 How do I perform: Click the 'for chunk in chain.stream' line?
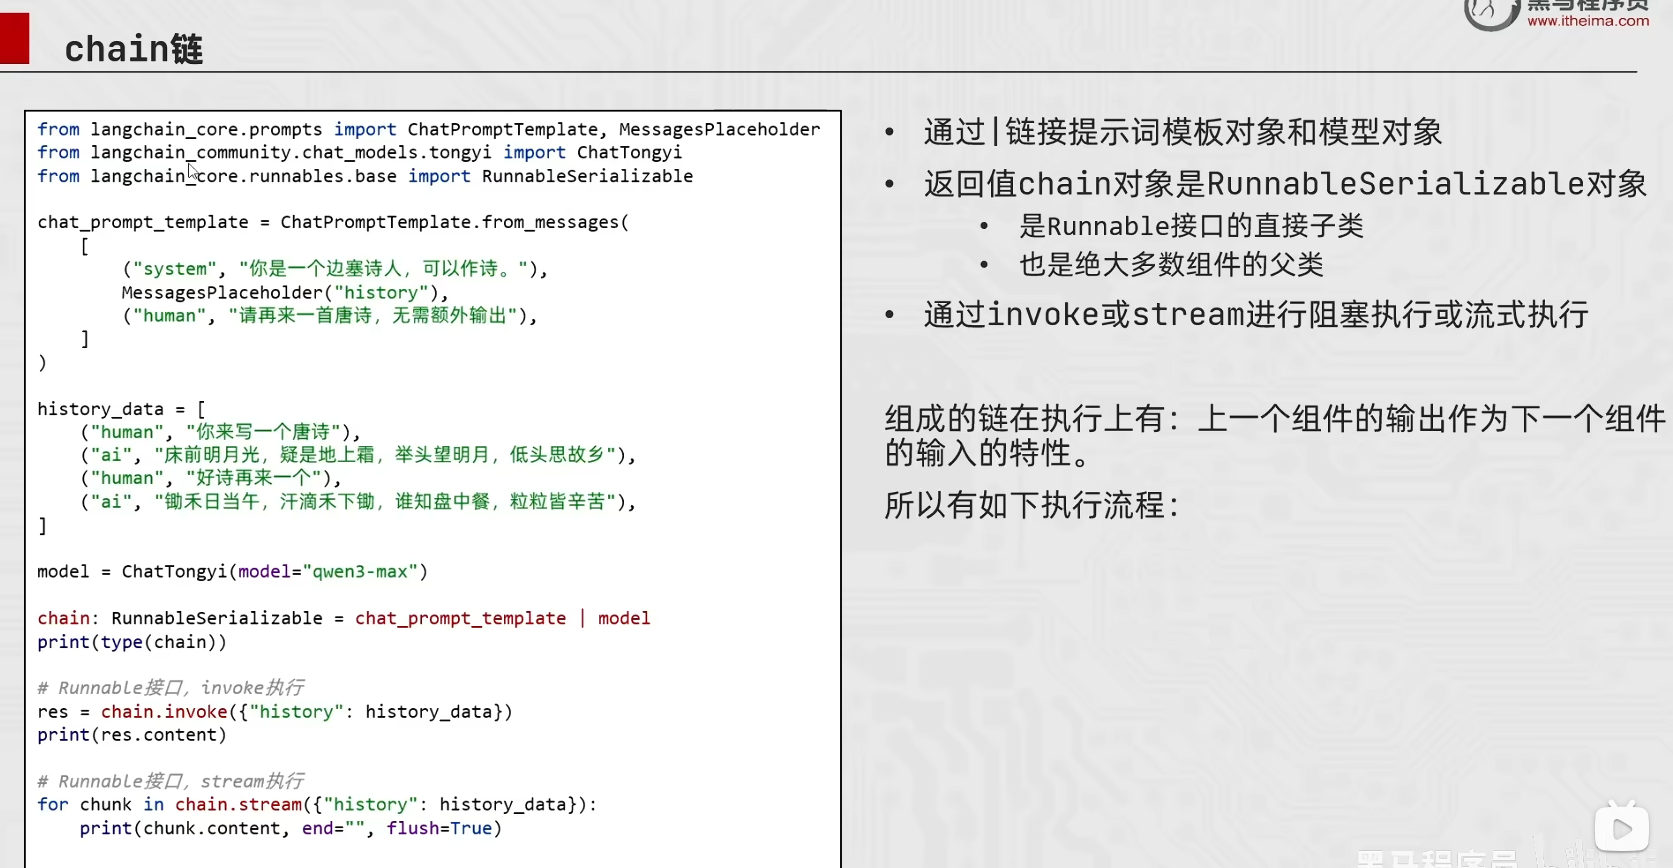click(317, 805)
